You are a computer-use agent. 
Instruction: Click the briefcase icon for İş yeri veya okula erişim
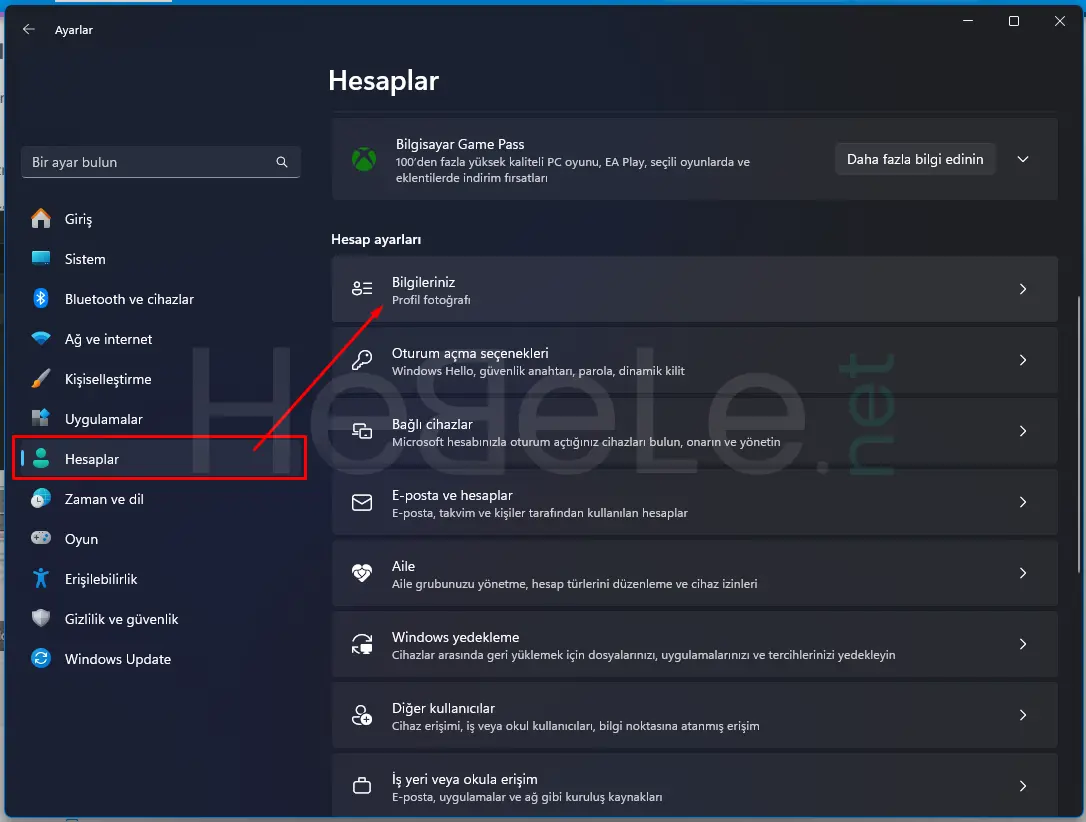coord(362,786)
